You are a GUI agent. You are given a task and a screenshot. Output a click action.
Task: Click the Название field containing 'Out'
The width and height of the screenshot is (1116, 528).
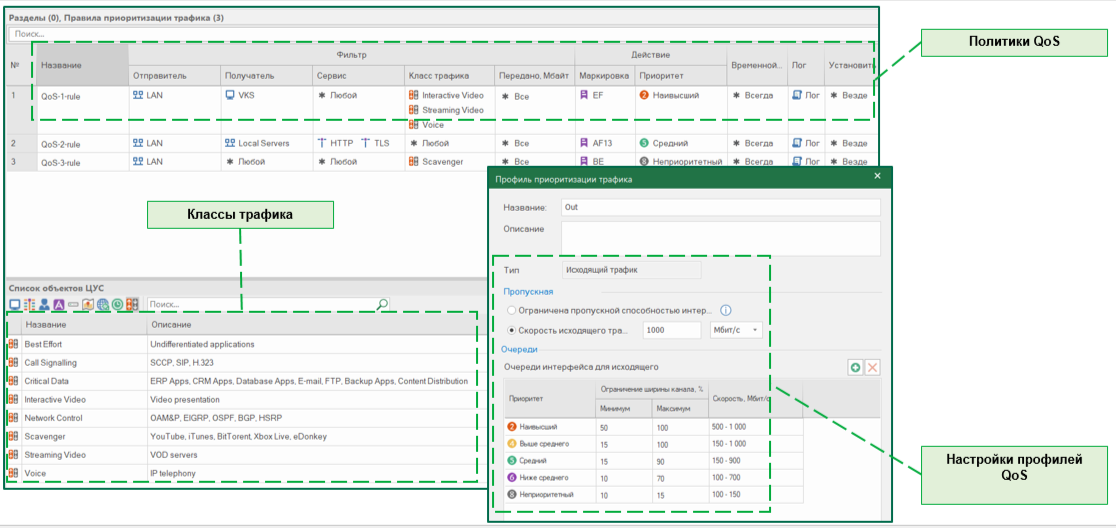coord(720,207)
